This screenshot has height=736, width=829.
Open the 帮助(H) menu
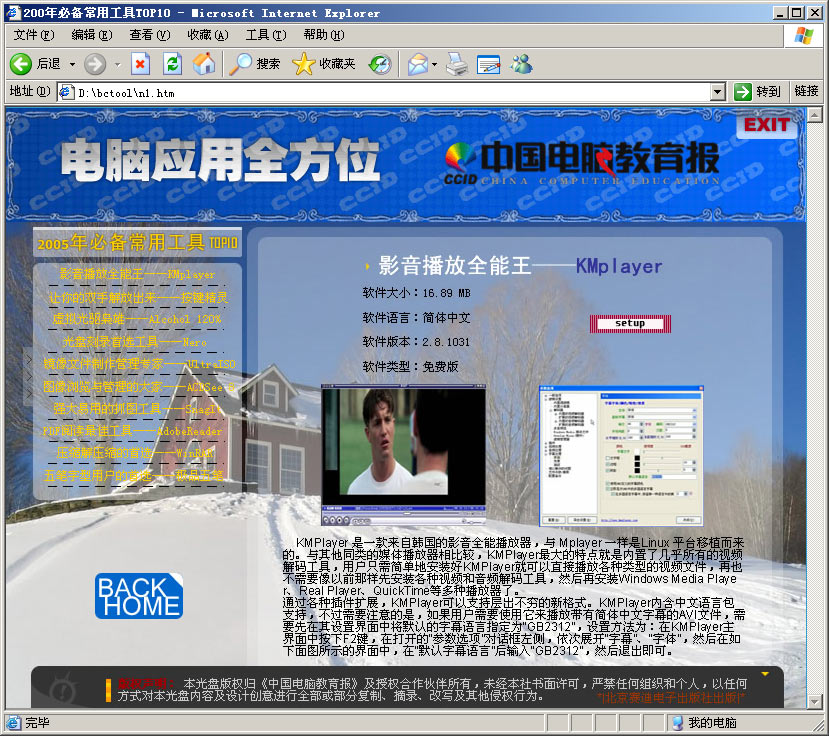[324, 35]
